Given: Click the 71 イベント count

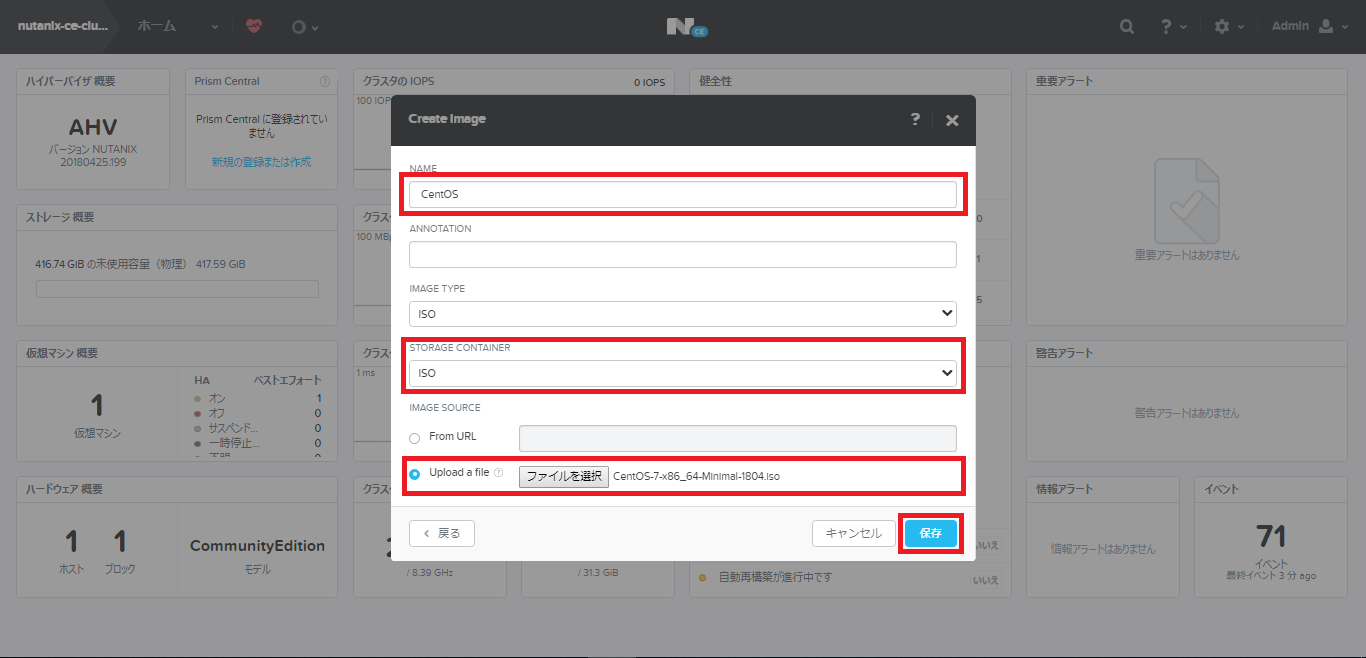Looking at the screenshot, I should coord(1271,537).
